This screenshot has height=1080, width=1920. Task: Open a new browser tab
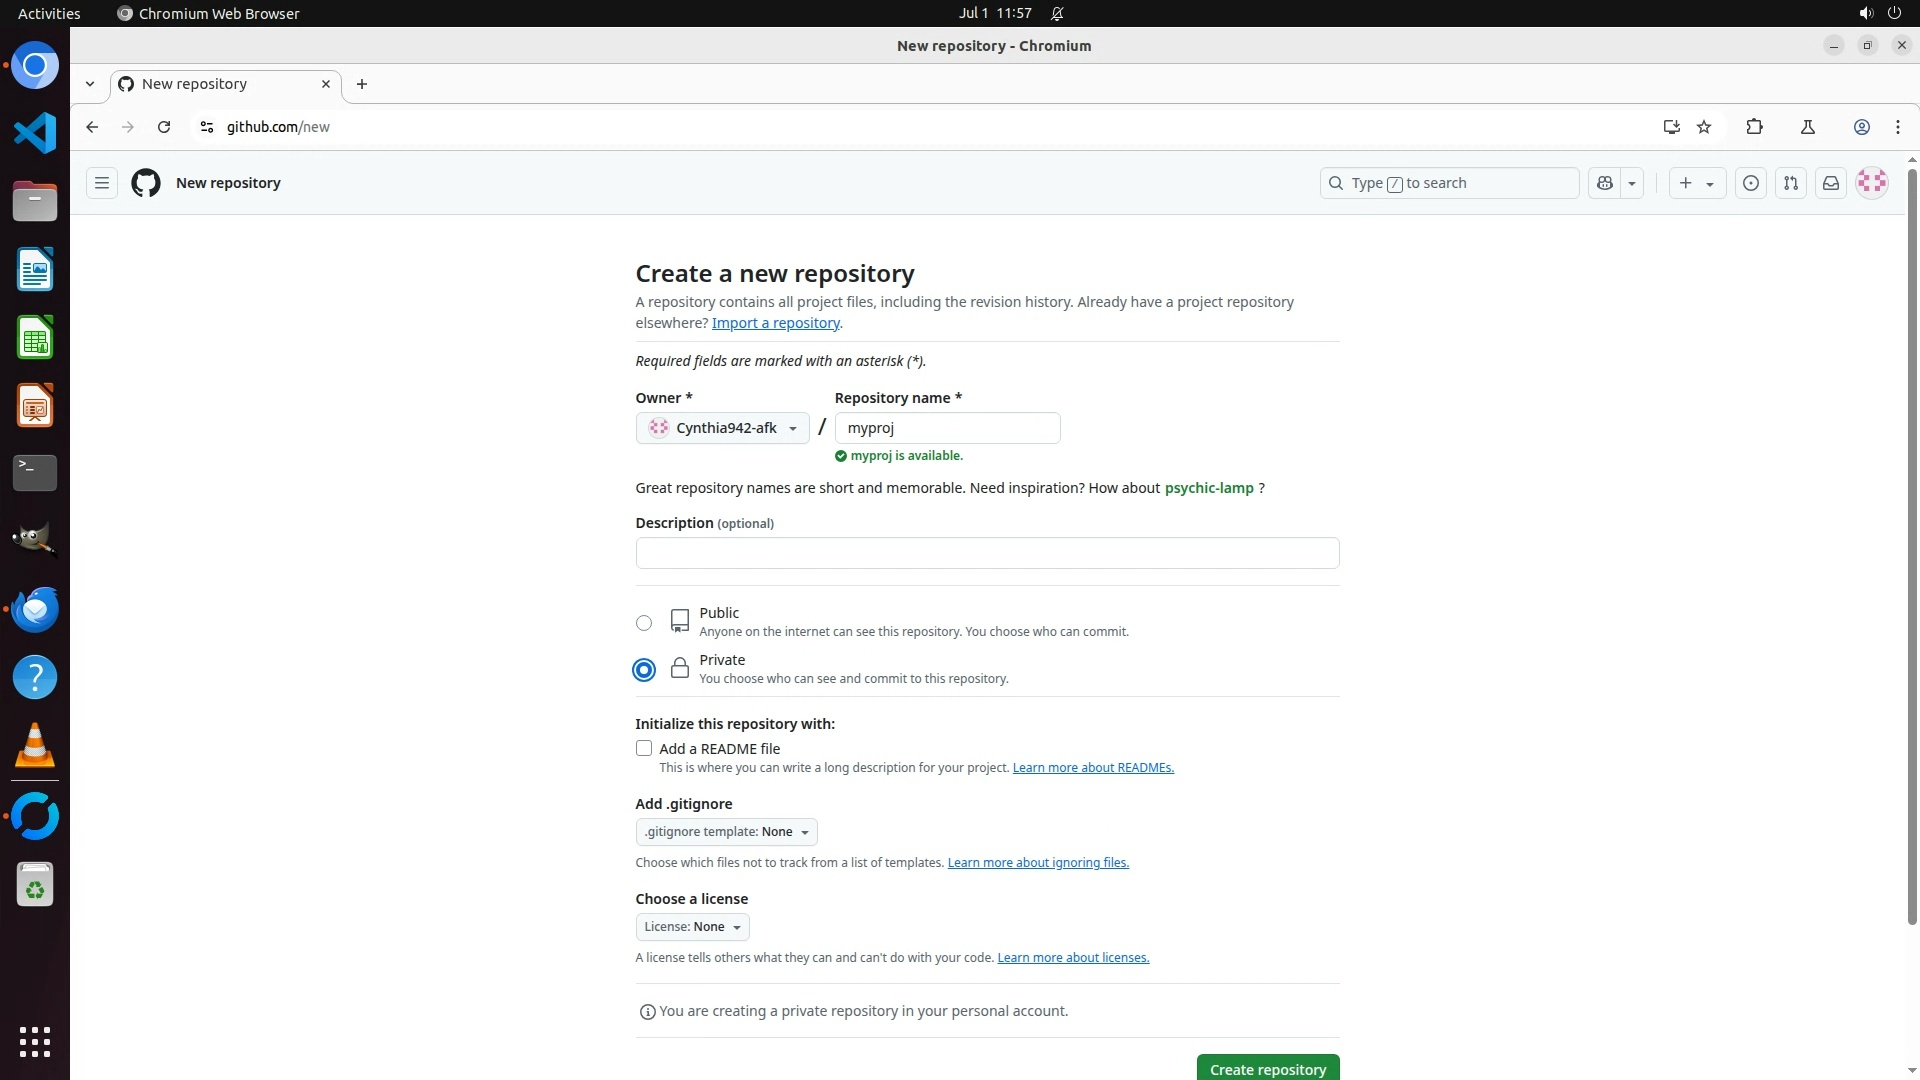tap(362, 84)
